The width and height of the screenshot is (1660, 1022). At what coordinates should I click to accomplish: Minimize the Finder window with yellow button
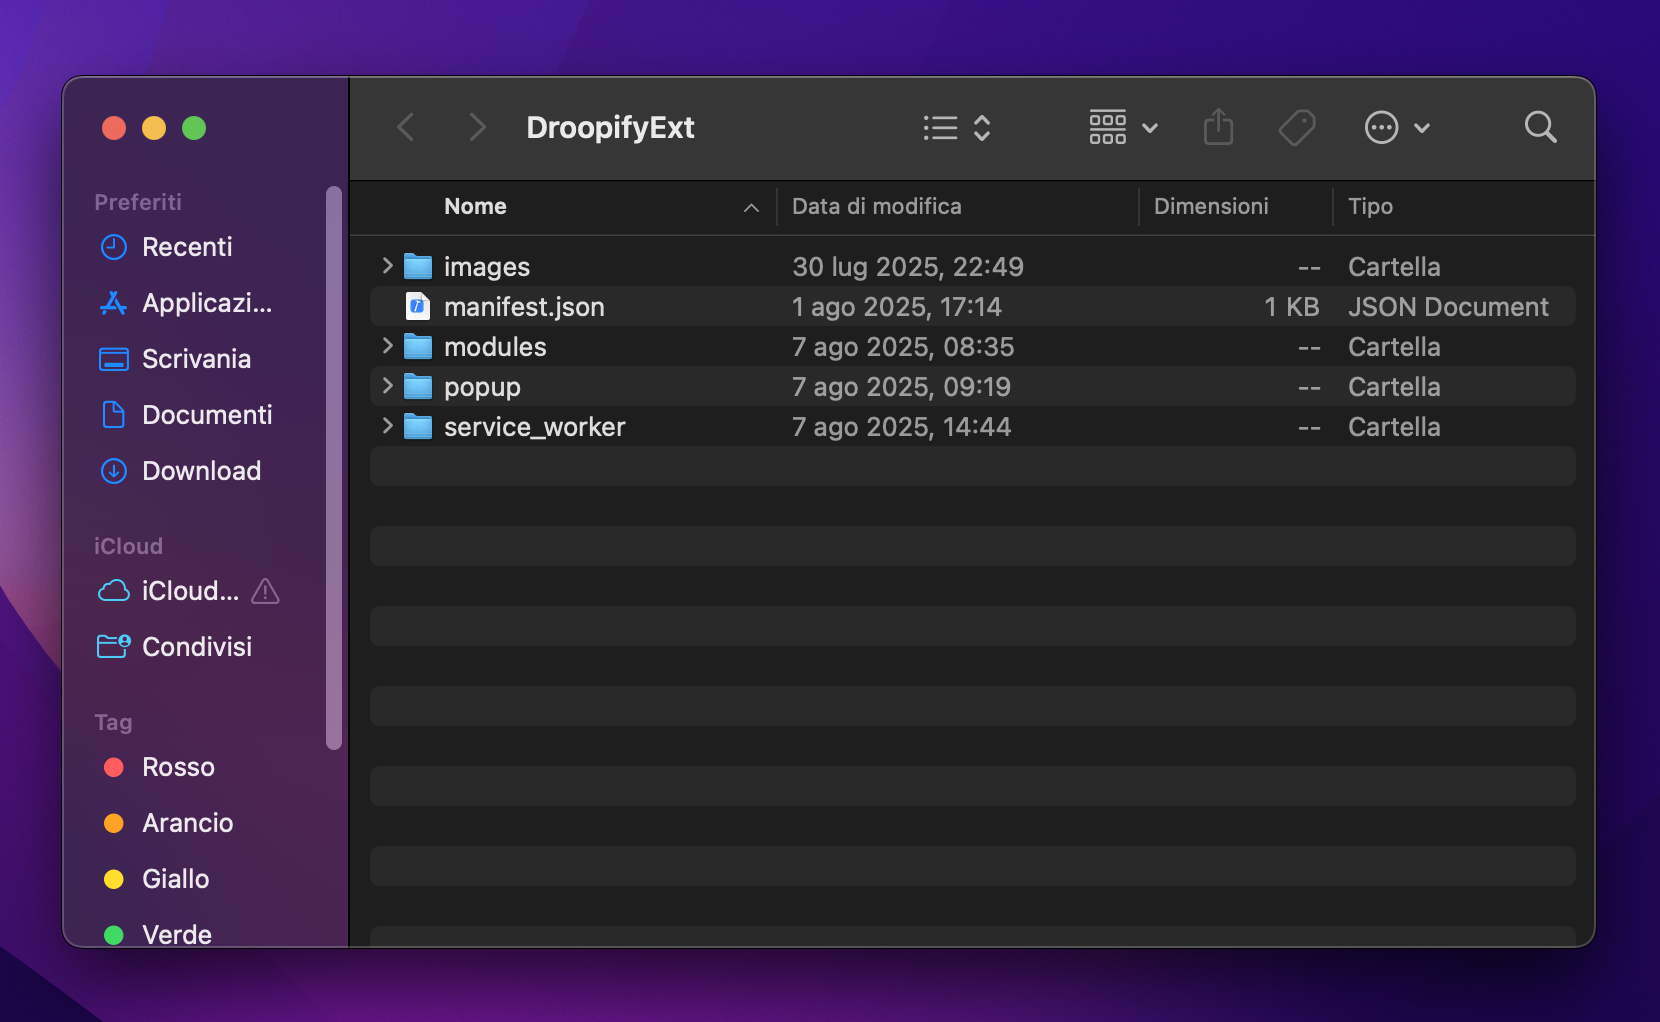[x=154, y=128]
